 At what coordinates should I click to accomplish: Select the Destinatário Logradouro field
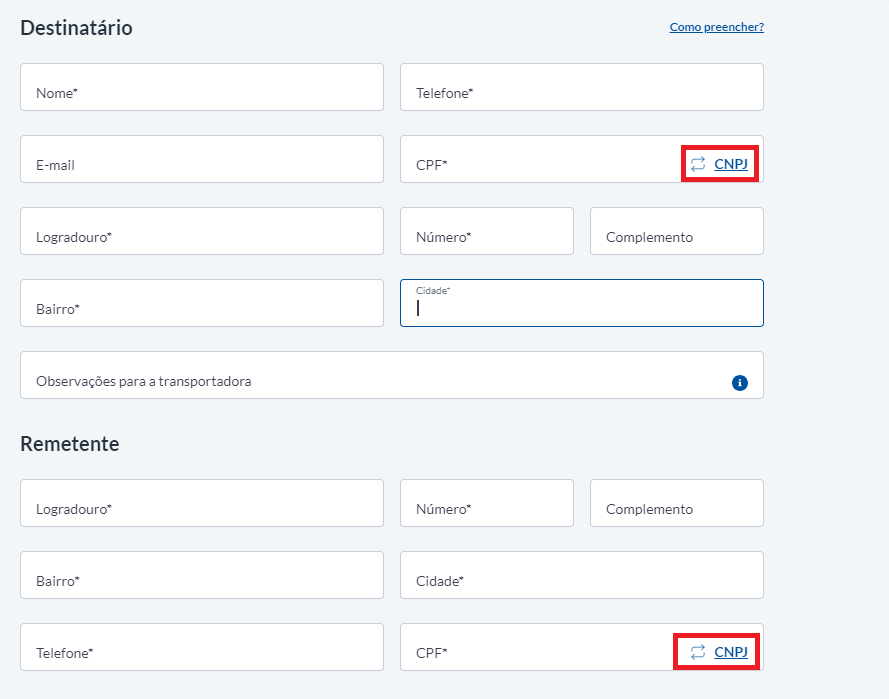(202, 231)
